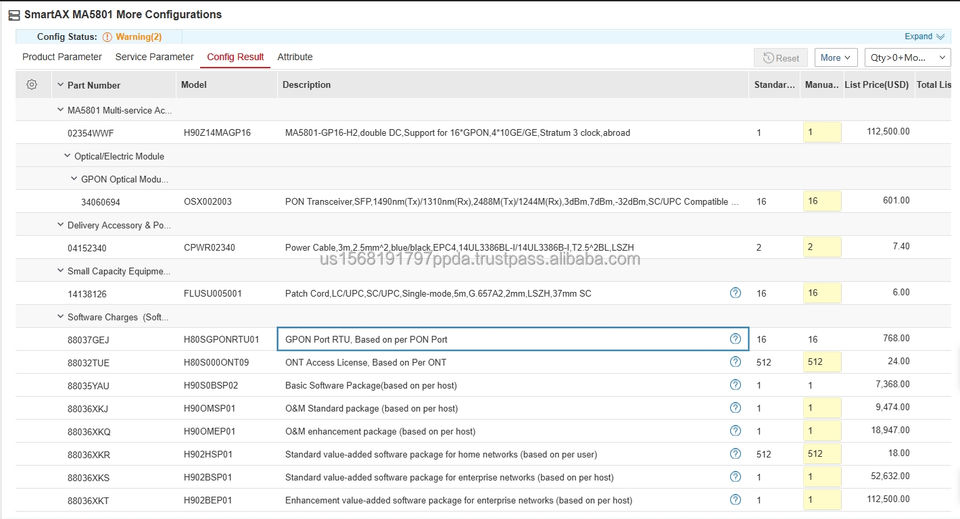The height and width of the screenshot is (519, 960).
Task: Open the More dropdown menu
Action: pos(836,58)
